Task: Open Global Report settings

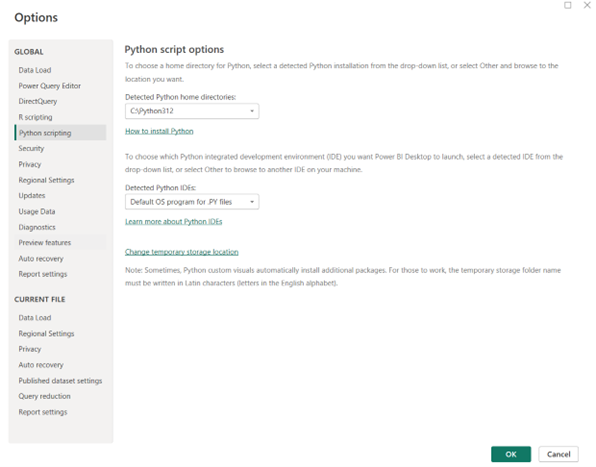Action: (43, 274)
